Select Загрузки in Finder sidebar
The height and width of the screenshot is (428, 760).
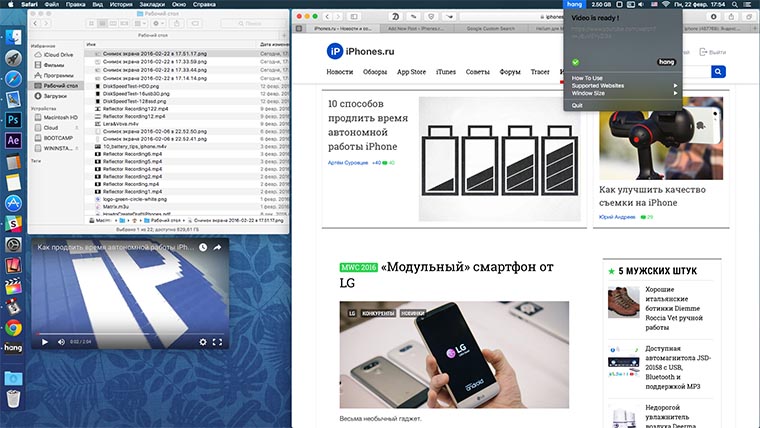[x=55, y=96]
